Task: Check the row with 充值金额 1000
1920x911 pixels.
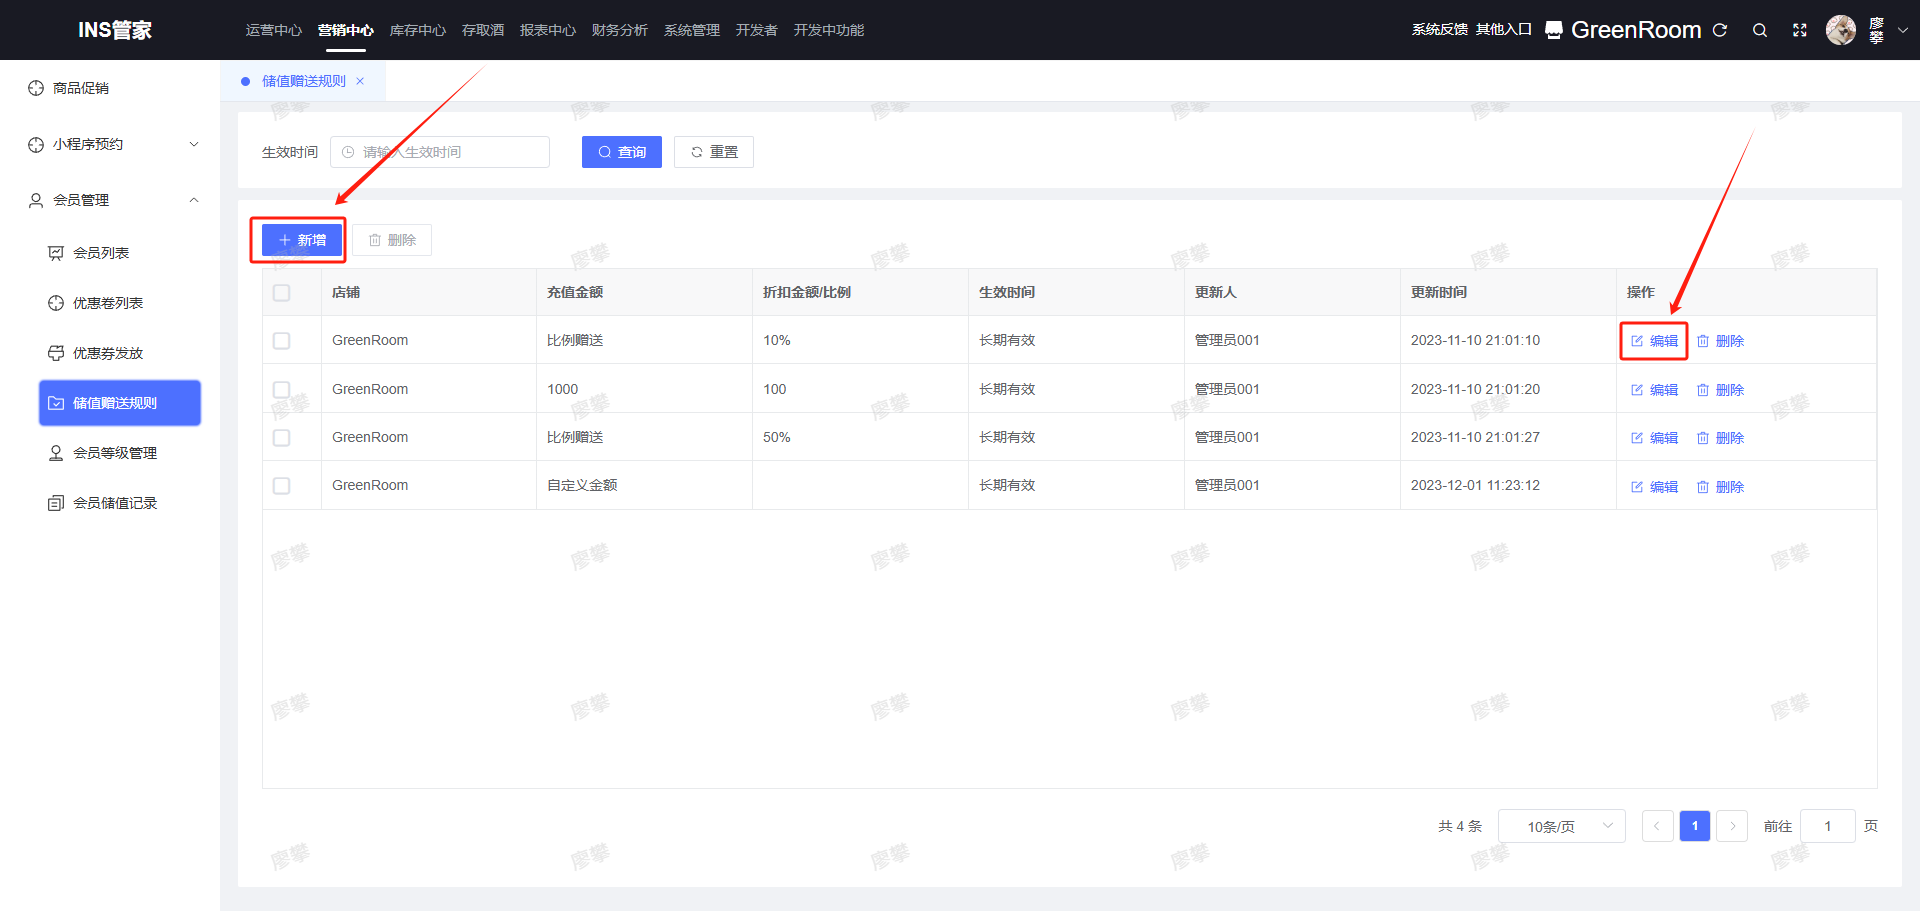Action: pos(282,390)
